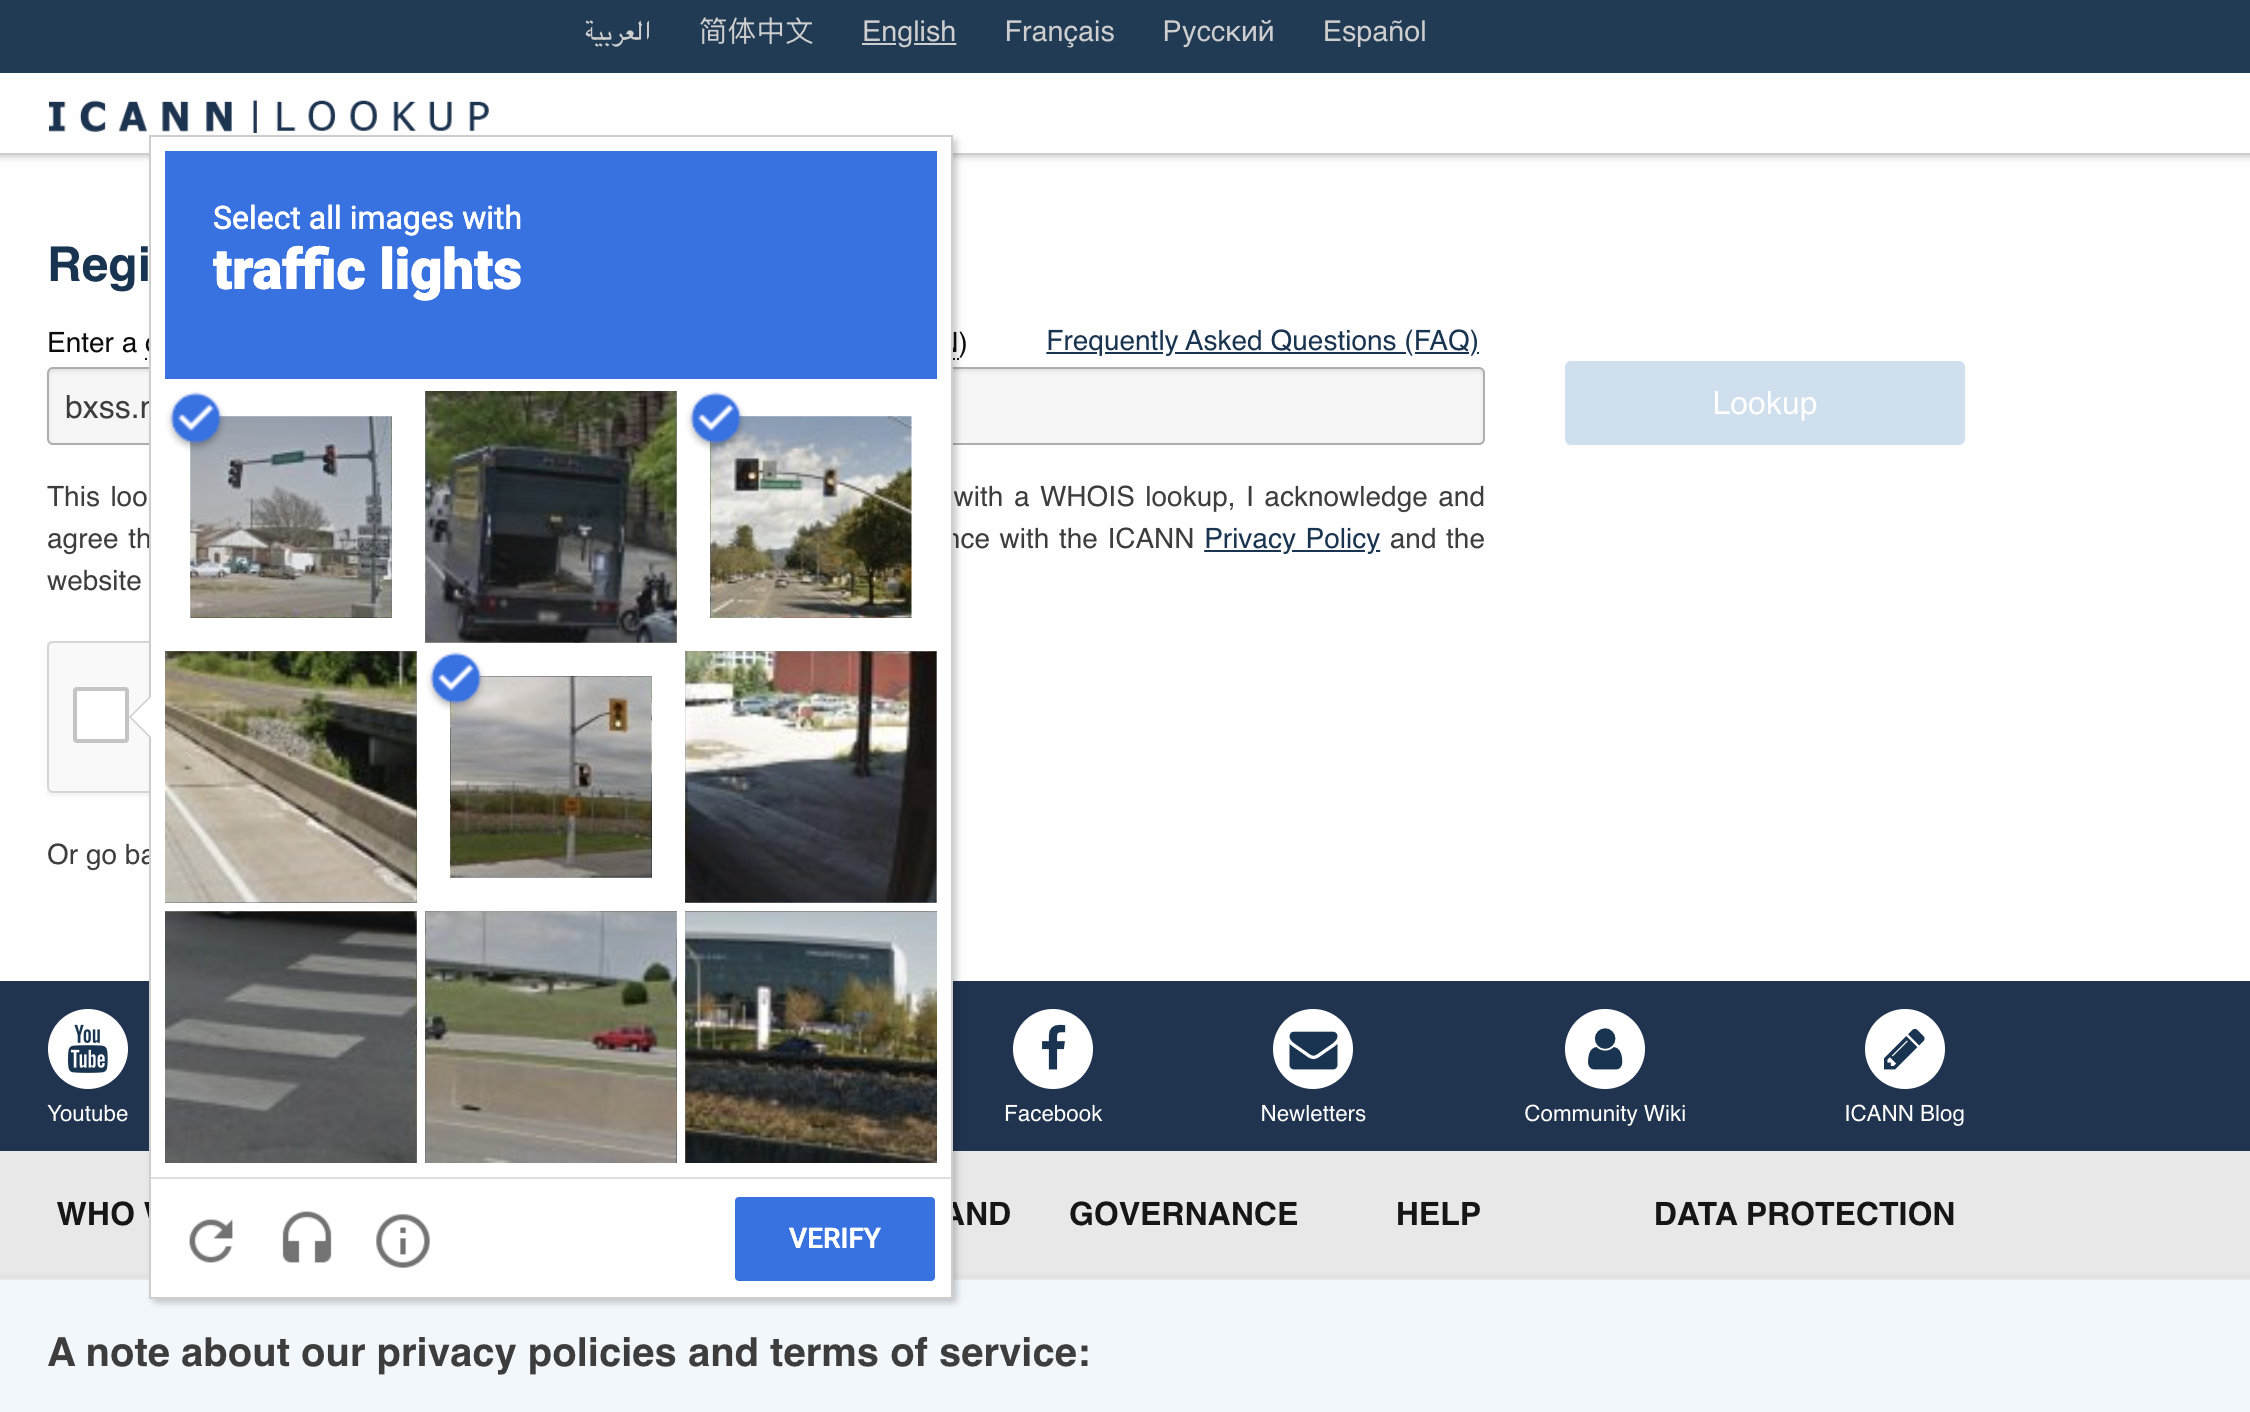Switch language to Español
This screenshot has height=1412, width=2250.
pos(1374,32)
